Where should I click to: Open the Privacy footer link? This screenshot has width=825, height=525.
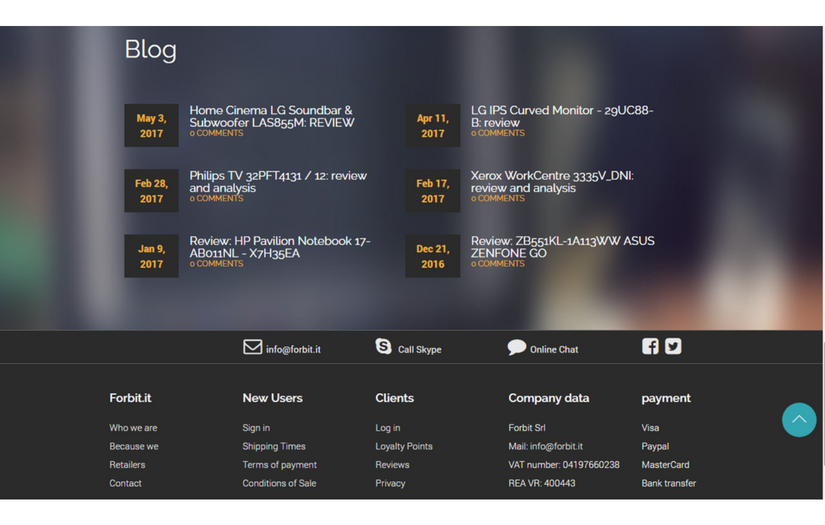[x=390, y=483]
